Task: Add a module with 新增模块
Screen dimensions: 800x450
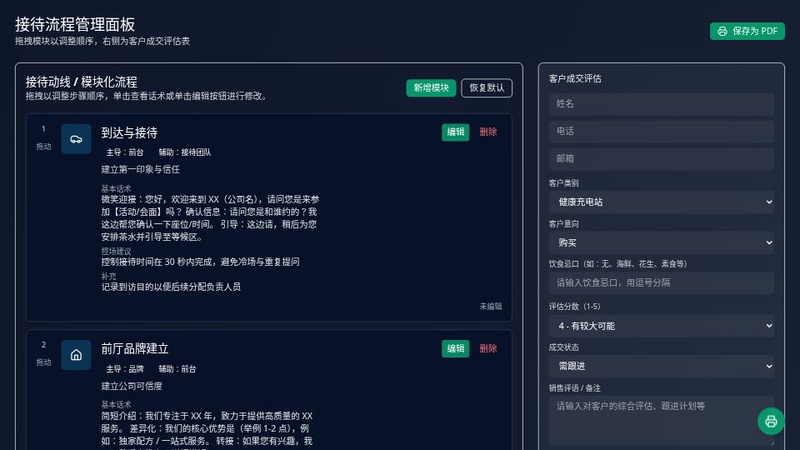Action: [x=431, y=88]
